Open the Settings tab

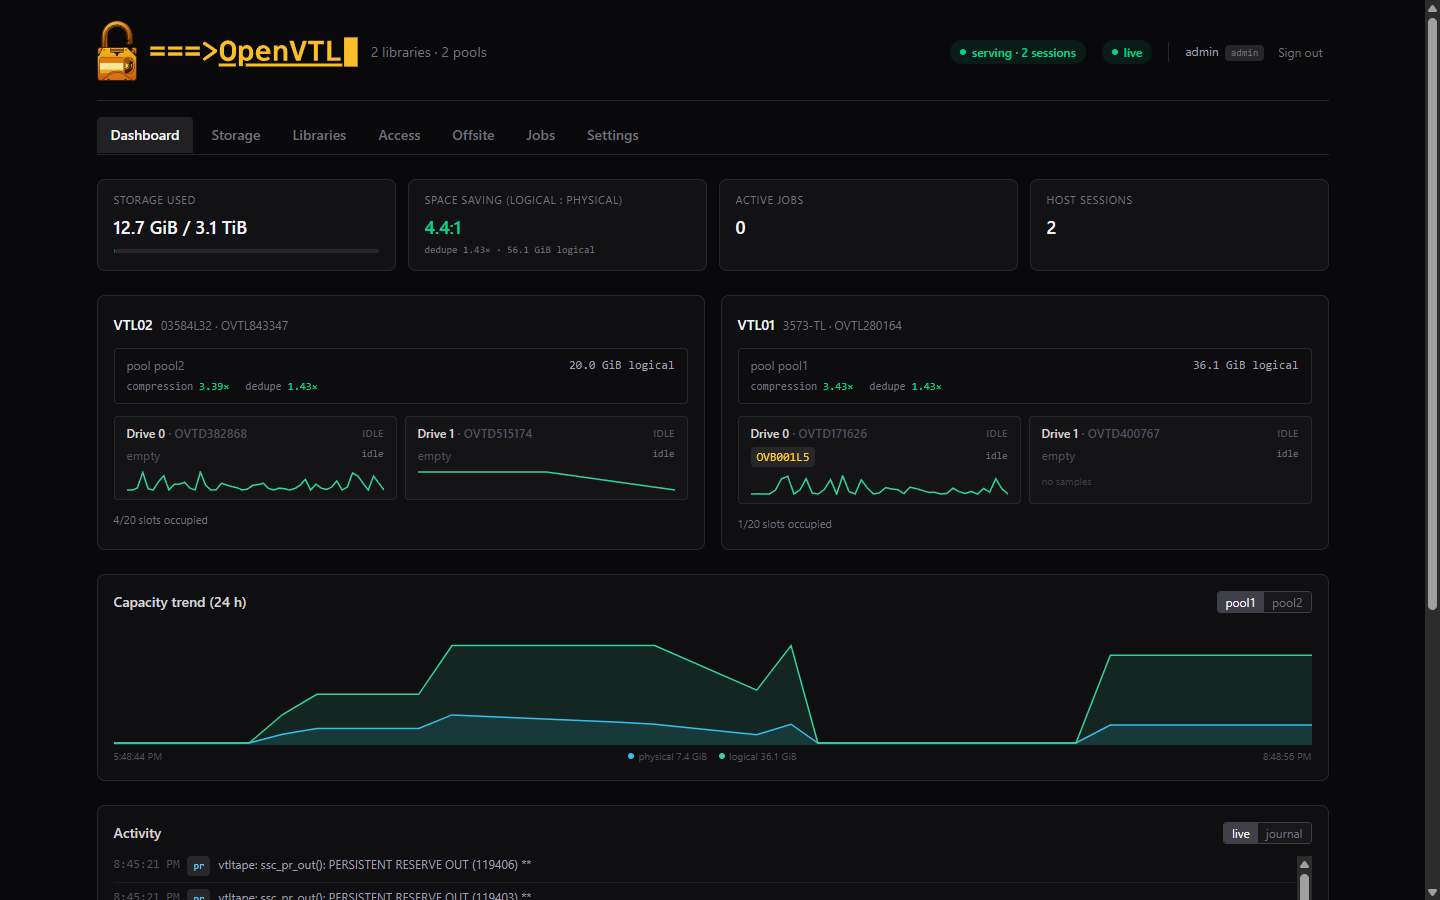(612, 135)
